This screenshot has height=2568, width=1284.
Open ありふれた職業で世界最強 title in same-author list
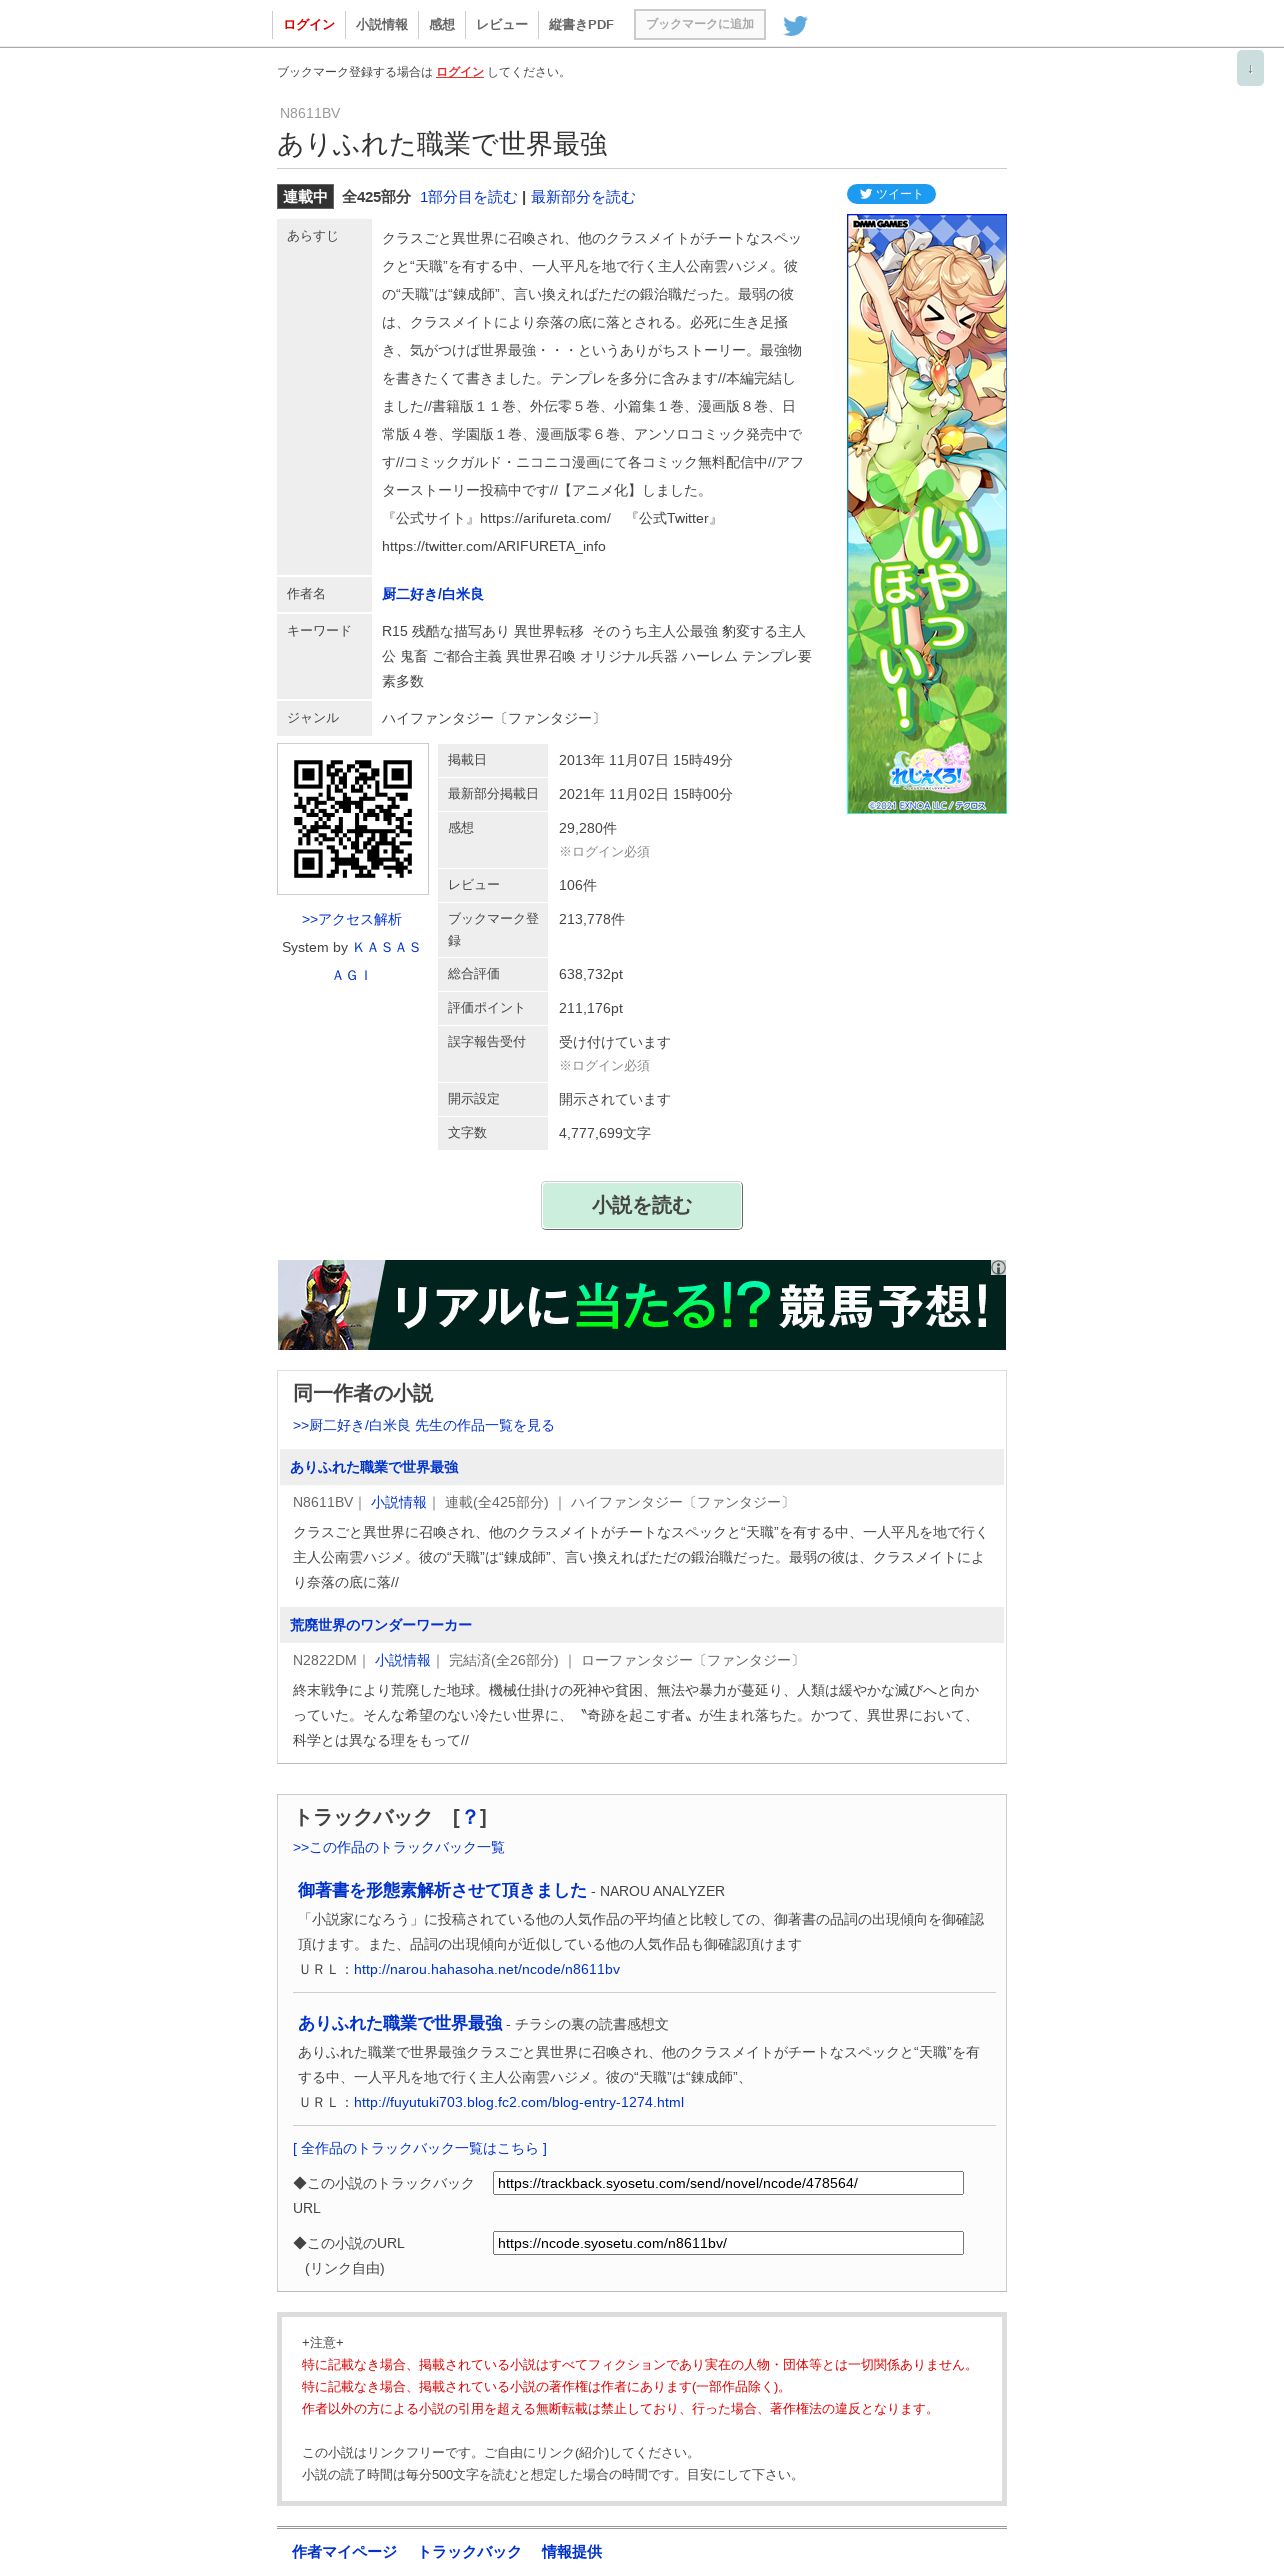coord(374,1467)
